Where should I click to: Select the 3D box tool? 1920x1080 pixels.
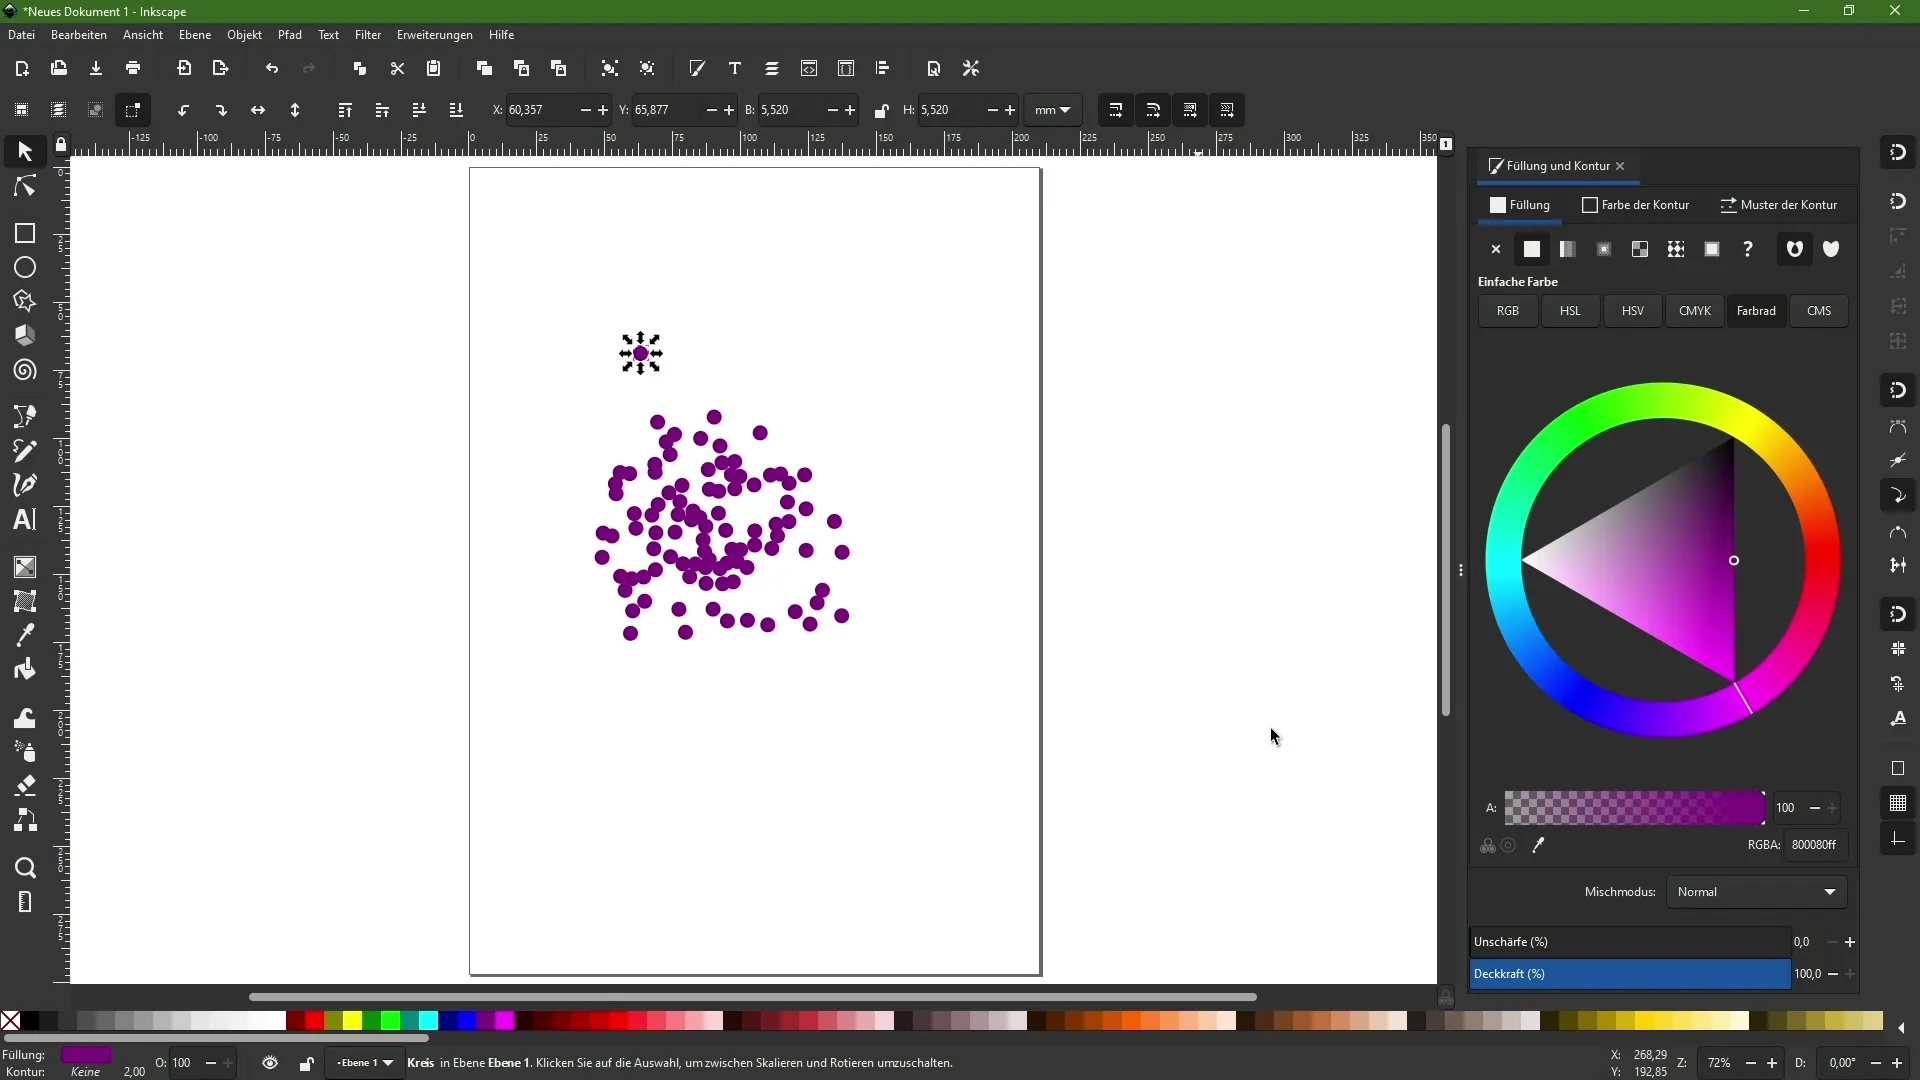point(25,336)
